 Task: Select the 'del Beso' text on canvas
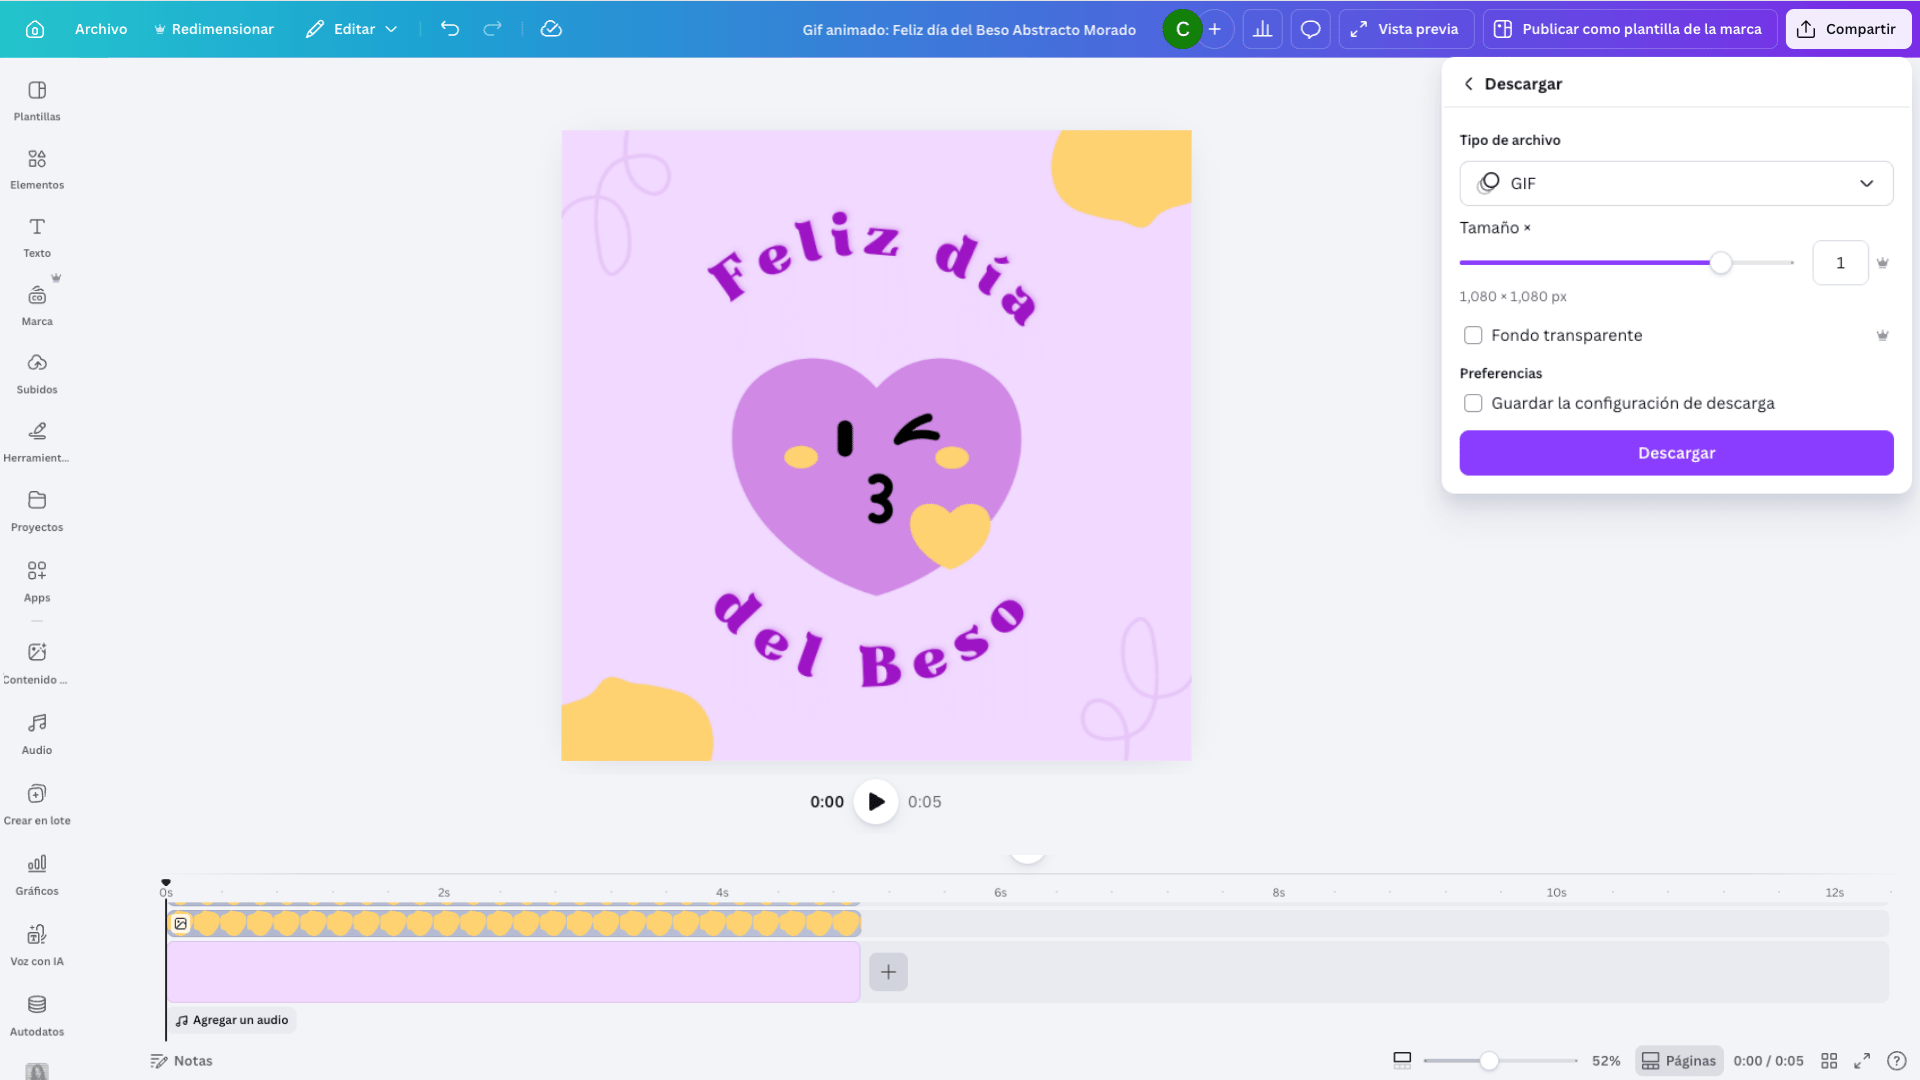point(868,640)
